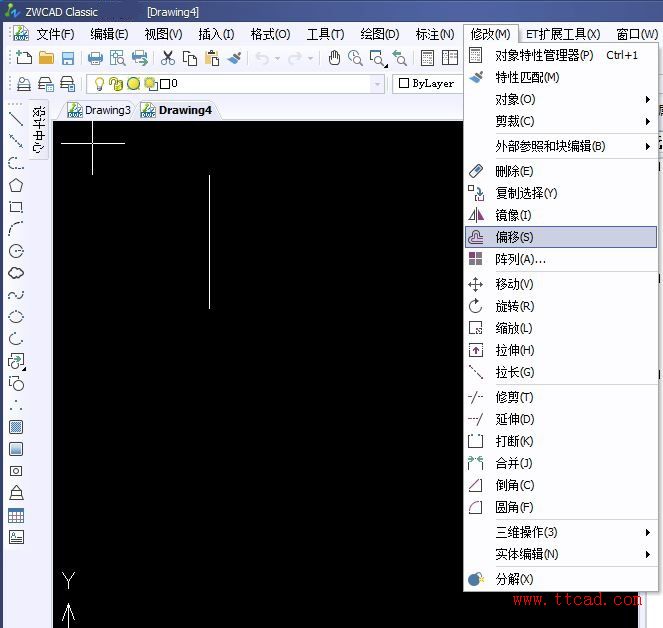Click the New drawing icon in toolbar
Image resolution: width=663 pixels, height=628 pixels.
tap(24, 58)
